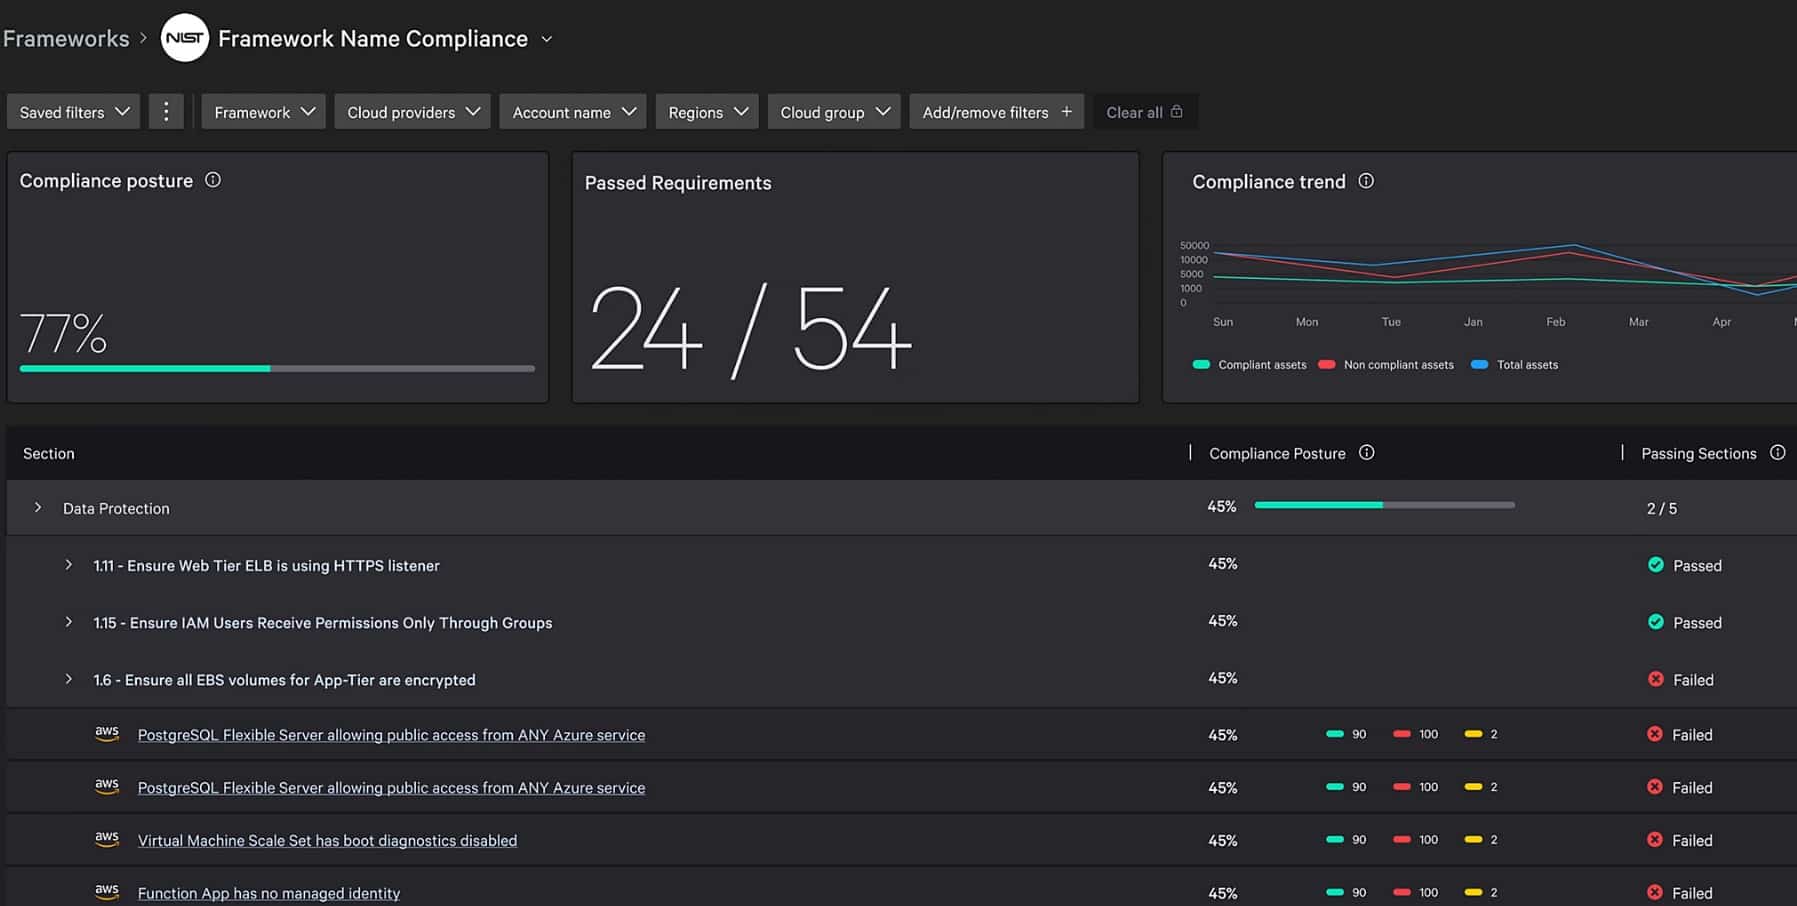Click the green Passed icon on the 1.11 row
The width and height of the screenshot is (1797, 906).
(1656, 565)
